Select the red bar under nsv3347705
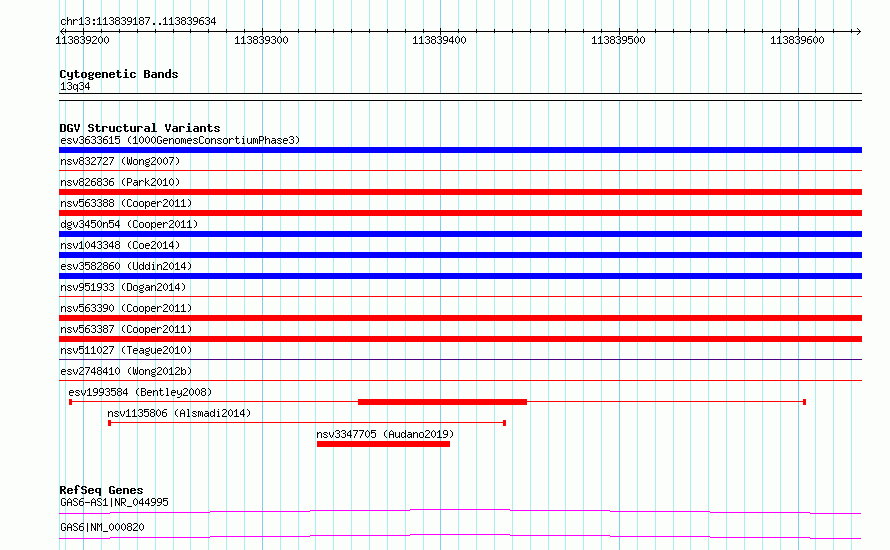The image size is (890, 550). click(383, 444)
